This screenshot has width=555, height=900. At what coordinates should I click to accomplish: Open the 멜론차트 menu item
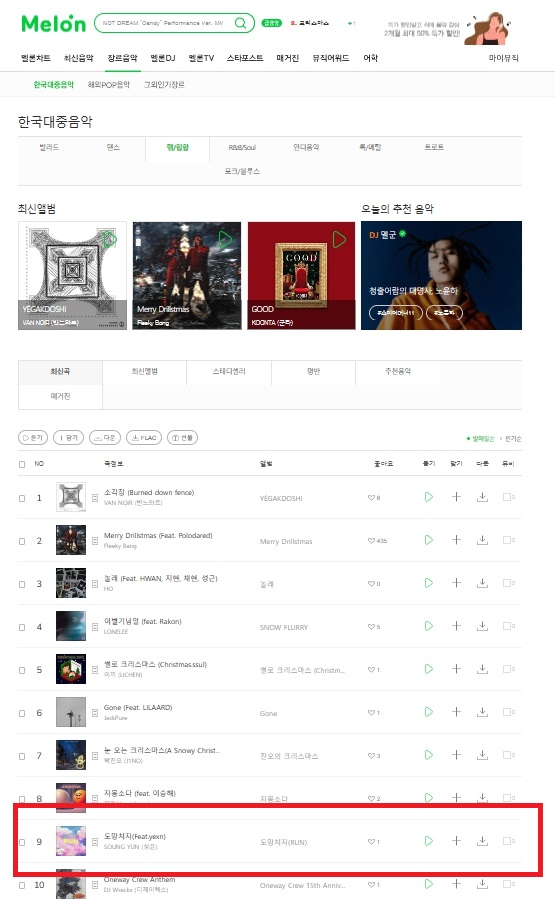tap(36, 58)
